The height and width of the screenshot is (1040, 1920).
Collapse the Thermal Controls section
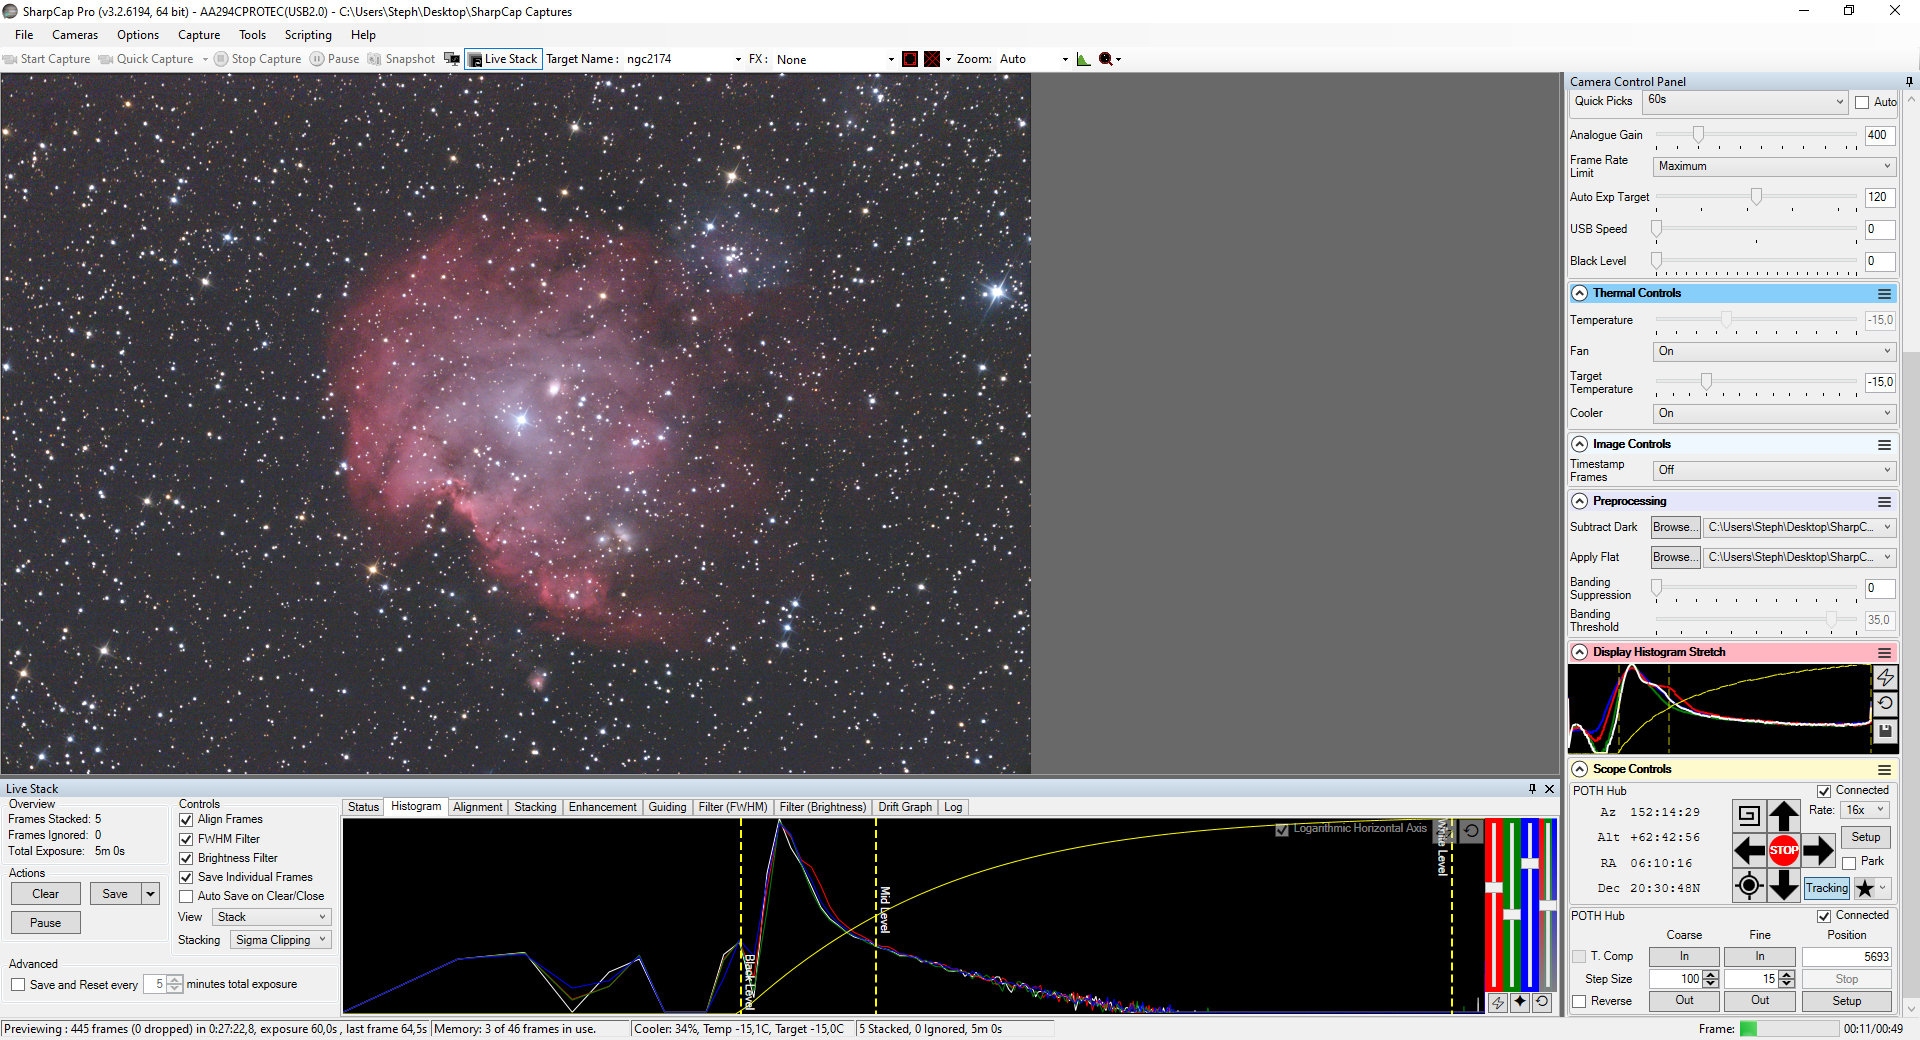point(1580,293)
